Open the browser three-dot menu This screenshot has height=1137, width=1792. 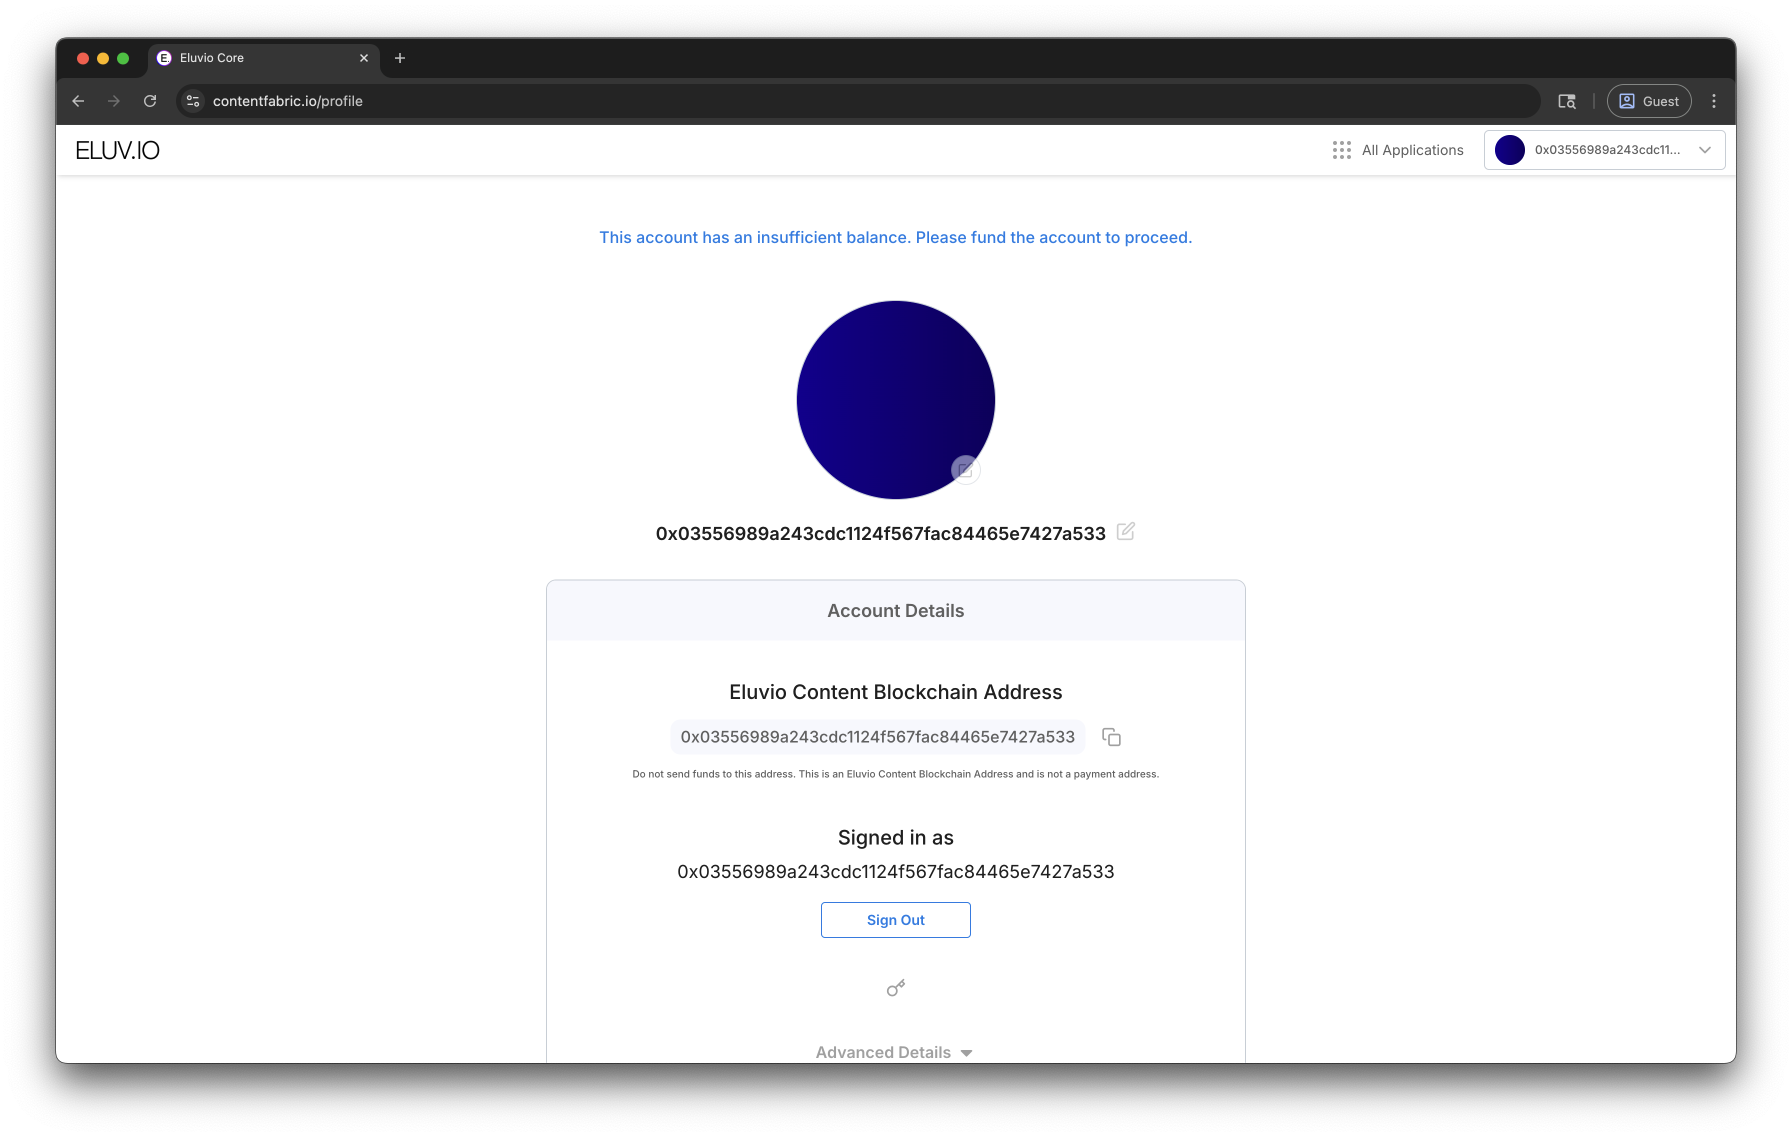coord(1714,101)
